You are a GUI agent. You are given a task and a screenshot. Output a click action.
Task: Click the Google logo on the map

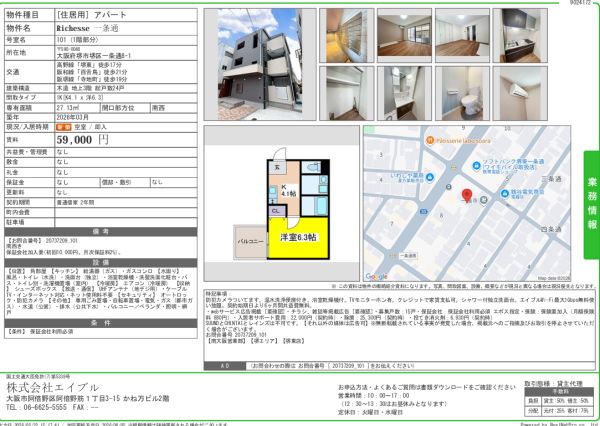click(376, 276)
